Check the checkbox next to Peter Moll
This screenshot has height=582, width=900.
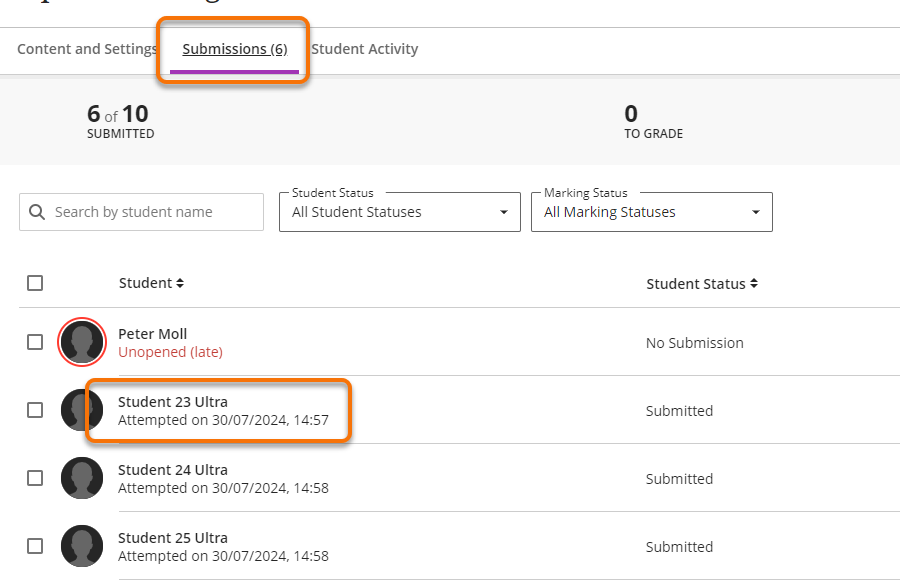tap(35, 341)
